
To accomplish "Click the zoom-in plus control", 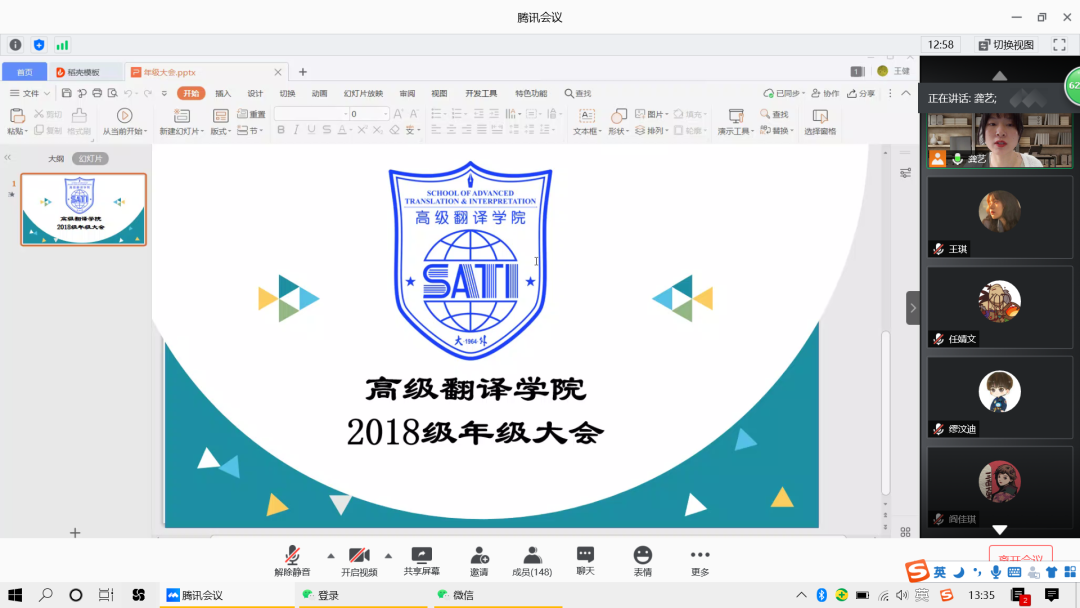I will pos(74,533).
